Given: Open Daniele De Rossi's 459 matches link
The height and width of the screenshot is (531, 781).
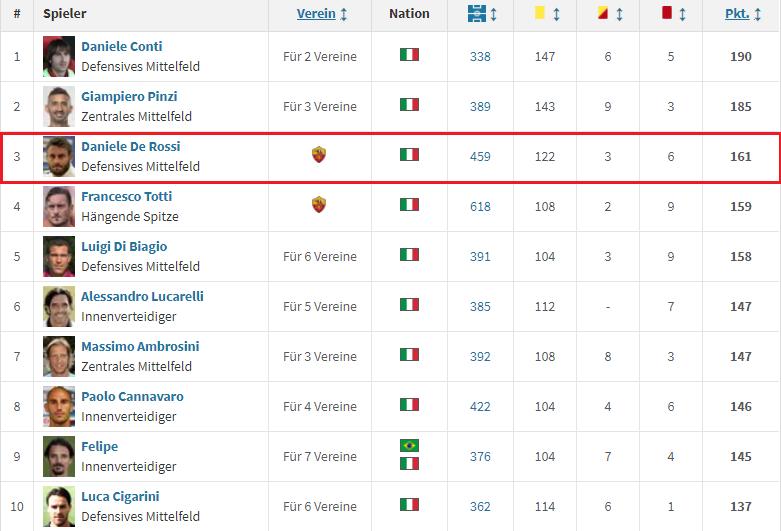Looking at the screenshot, I should [480, 156].
